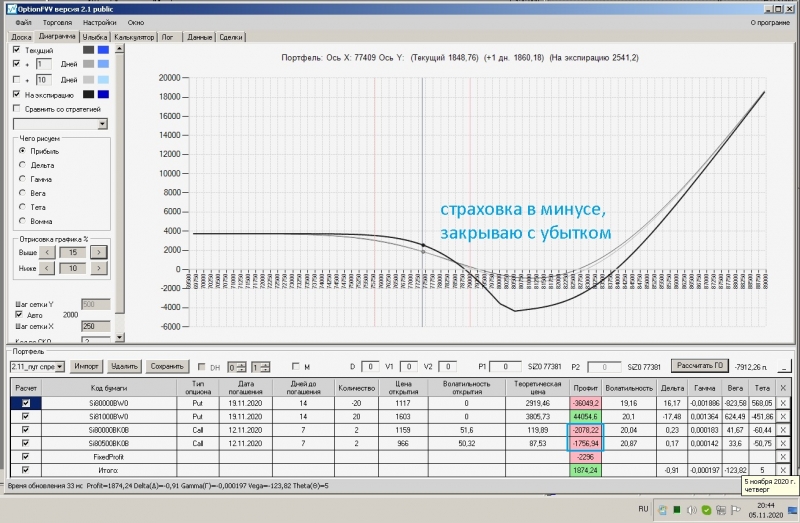
Task: Toggle the DH checkbox in portfolio toolbar
Action: point(202,366)
